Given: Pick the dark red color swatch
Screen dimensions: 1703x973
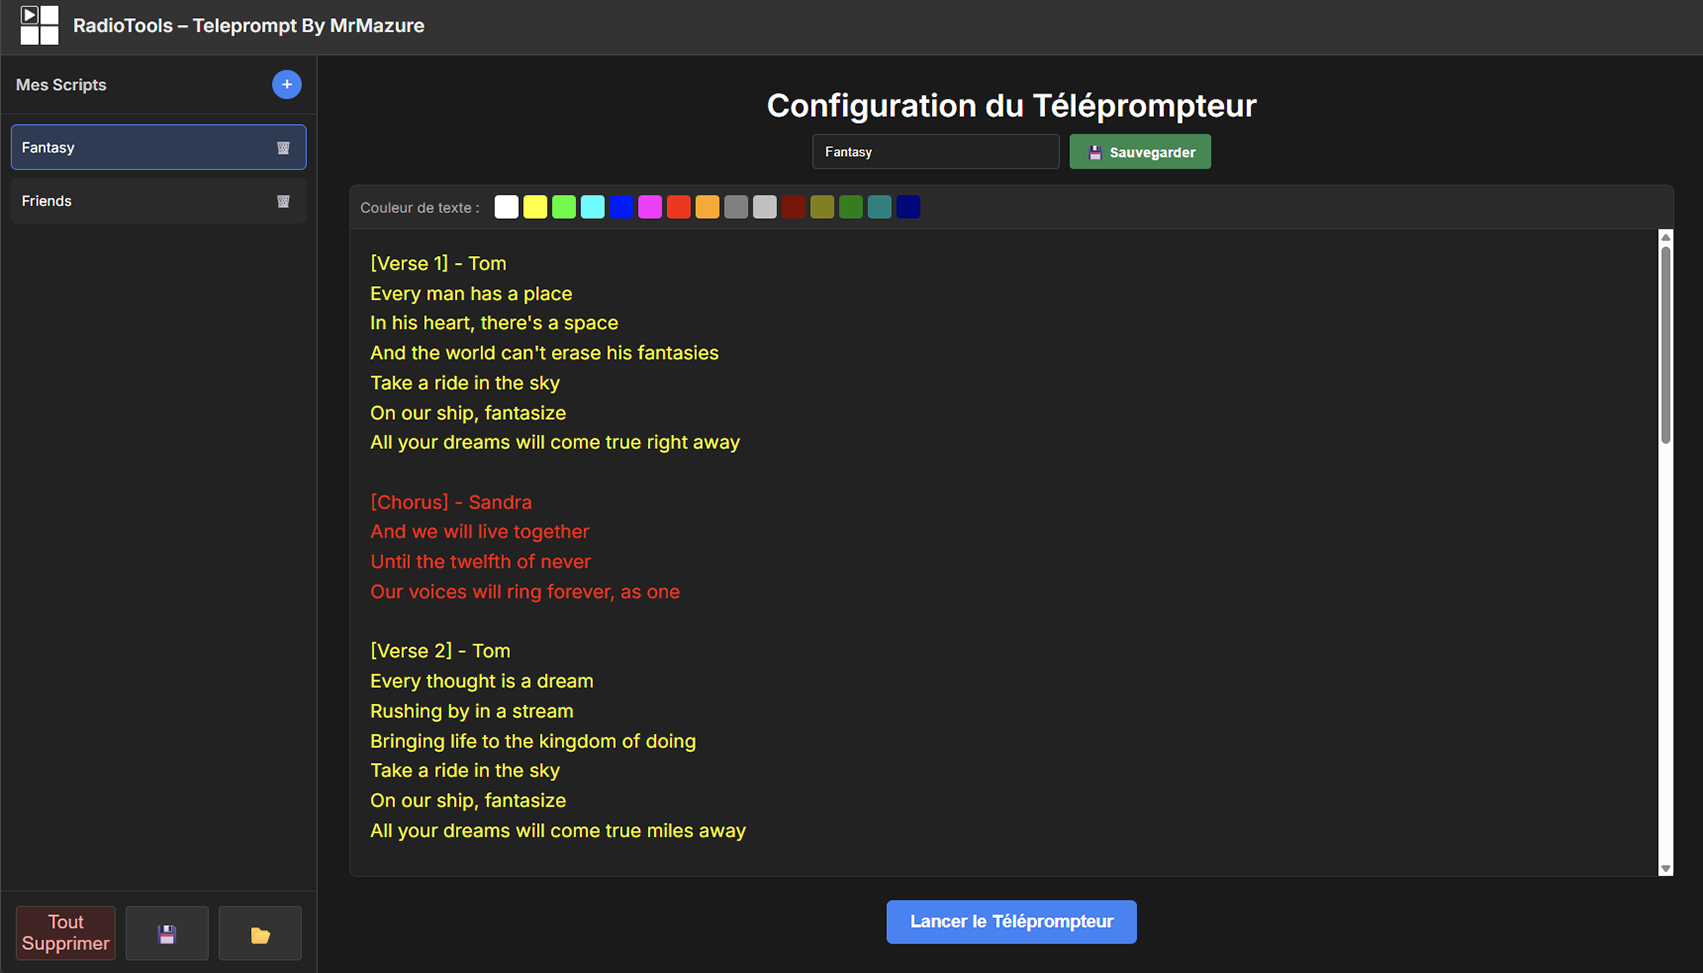Looking at the screenshot, I should [x=794, y=207].
